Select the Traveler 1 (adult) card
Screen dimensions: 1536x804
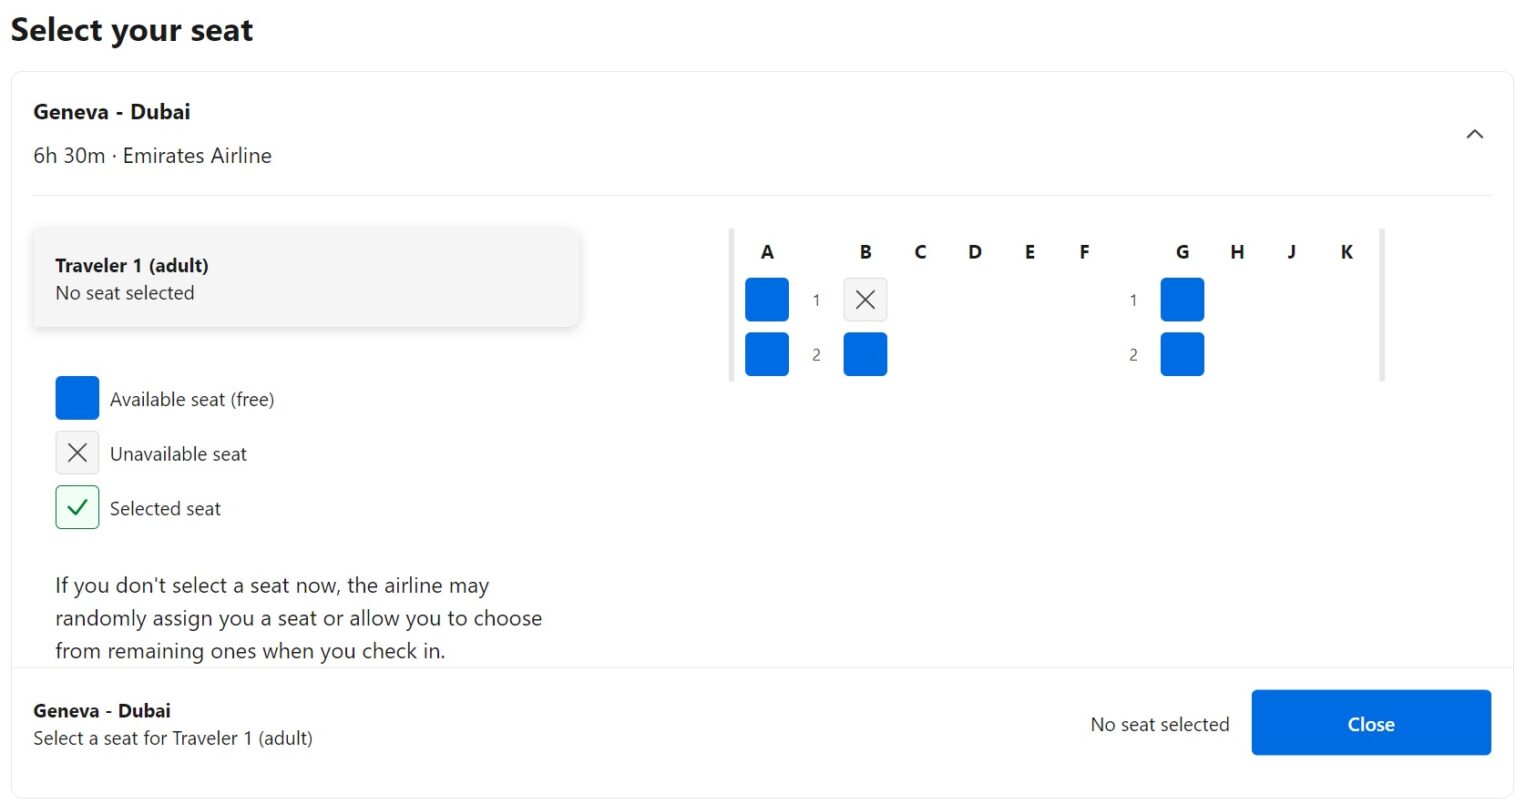306,278
